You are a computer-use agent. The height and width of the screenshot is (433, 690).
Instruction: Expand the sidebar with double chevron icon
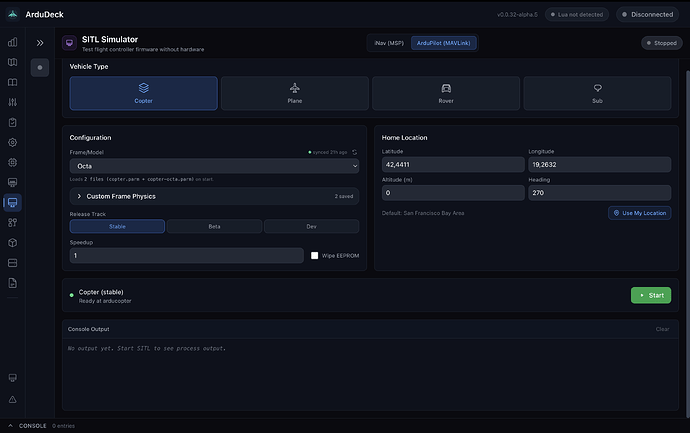(x=40, y=43)
